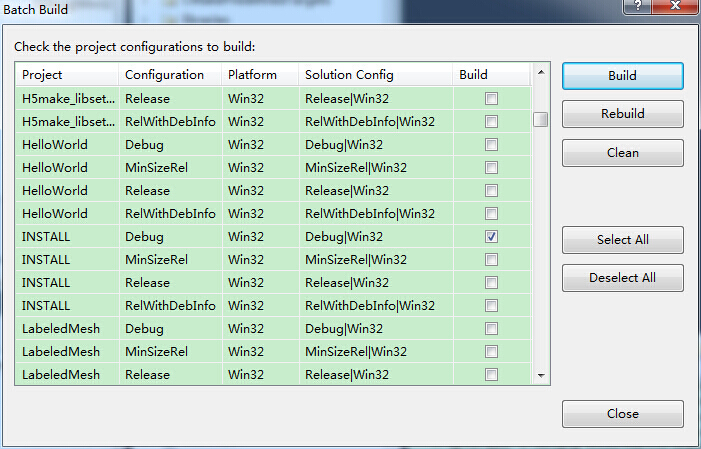Uncheck INSTALL Debug build checkbox
Viewport: 701px width, 449px height.
pos(491,237)
